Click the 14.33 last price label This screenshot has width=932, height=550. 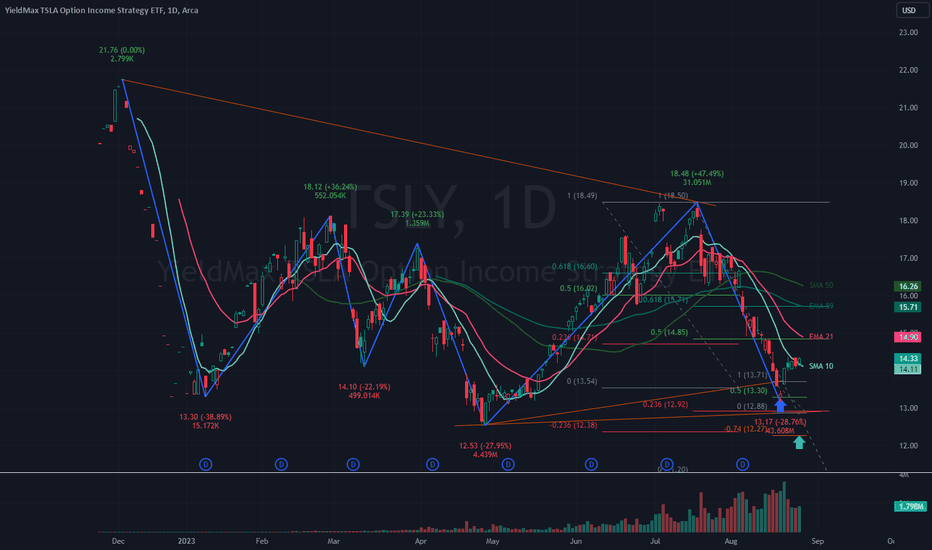908,358
